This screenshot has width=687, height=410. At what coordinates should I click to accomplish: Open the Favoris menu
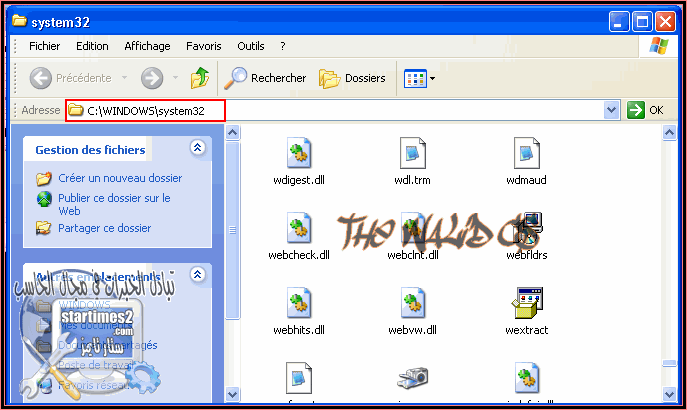click(x=204, y=46)
